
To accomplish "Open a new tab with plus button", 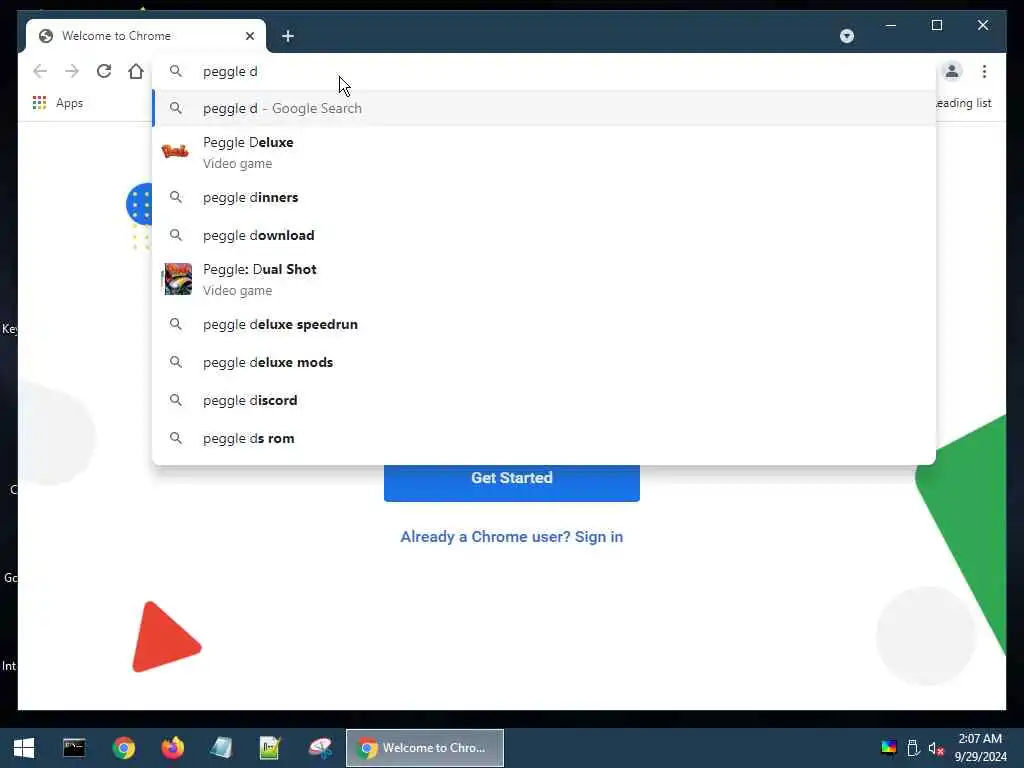I will click(x=288, y=36).
